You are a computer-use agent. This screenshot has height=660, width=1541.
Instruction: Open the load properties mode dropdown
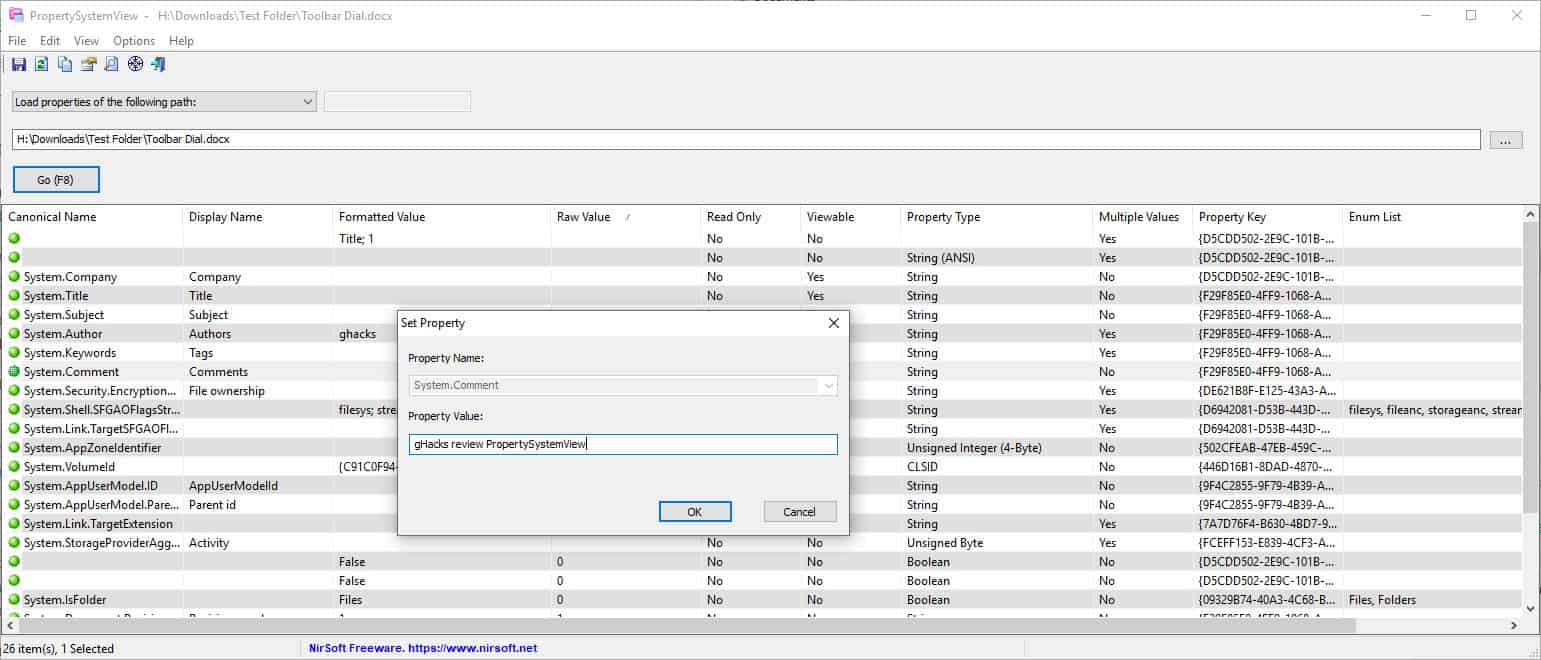point(305,101)
